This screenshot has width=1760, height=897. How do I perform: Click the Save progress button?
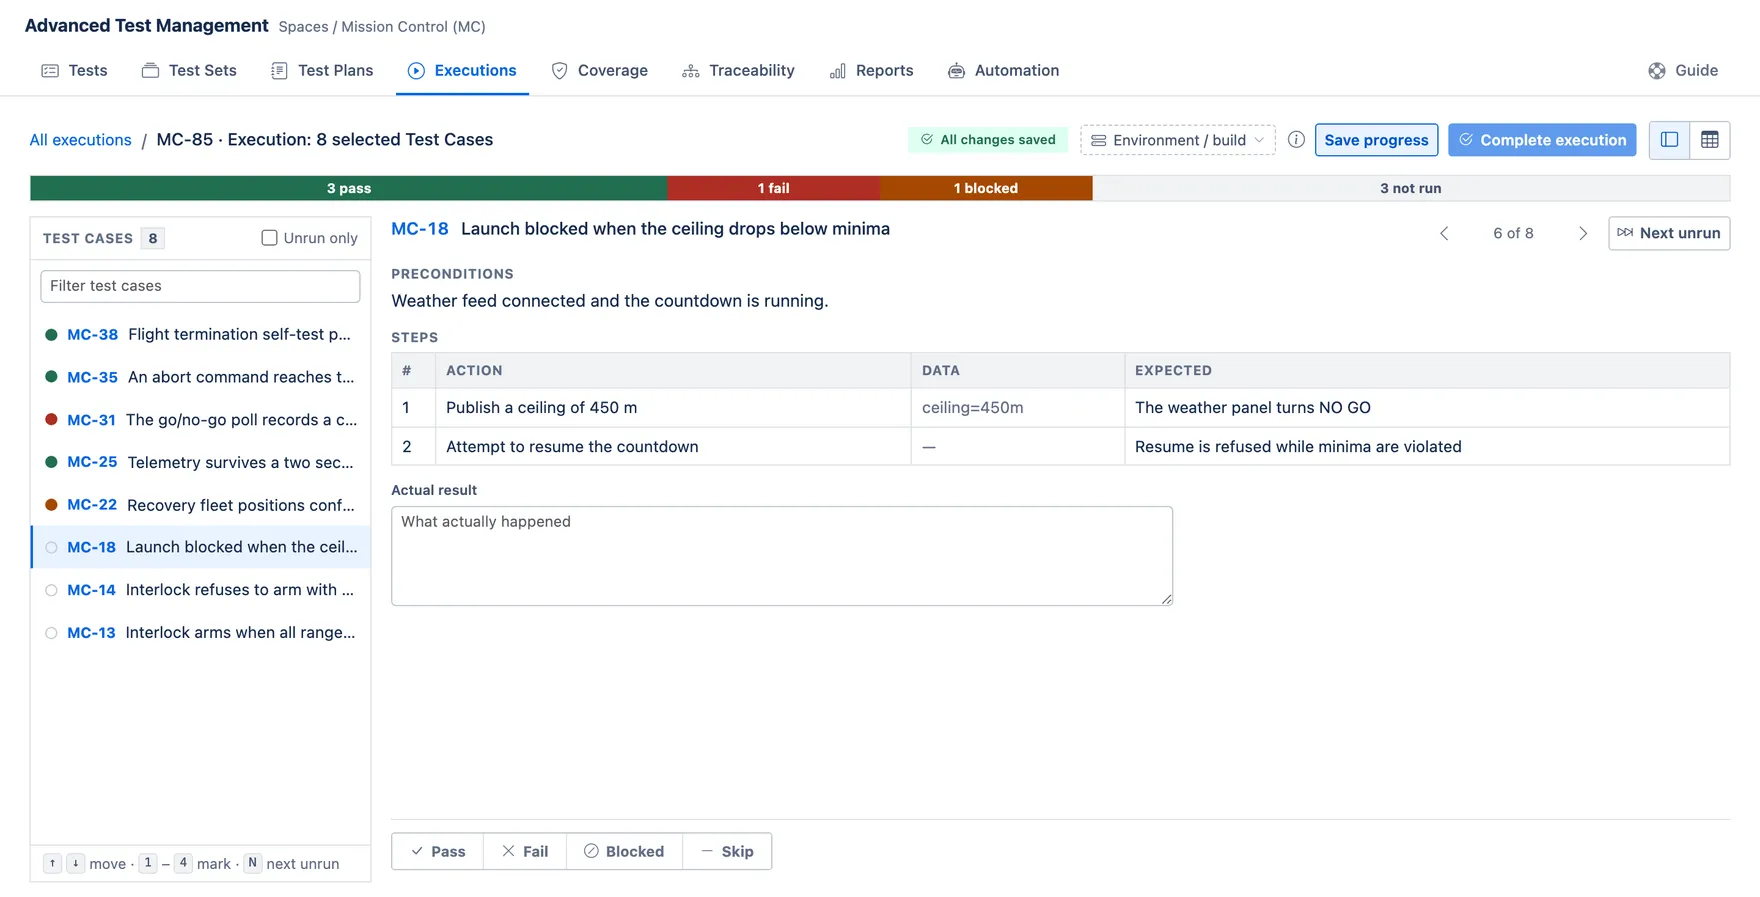(1376, 140)
